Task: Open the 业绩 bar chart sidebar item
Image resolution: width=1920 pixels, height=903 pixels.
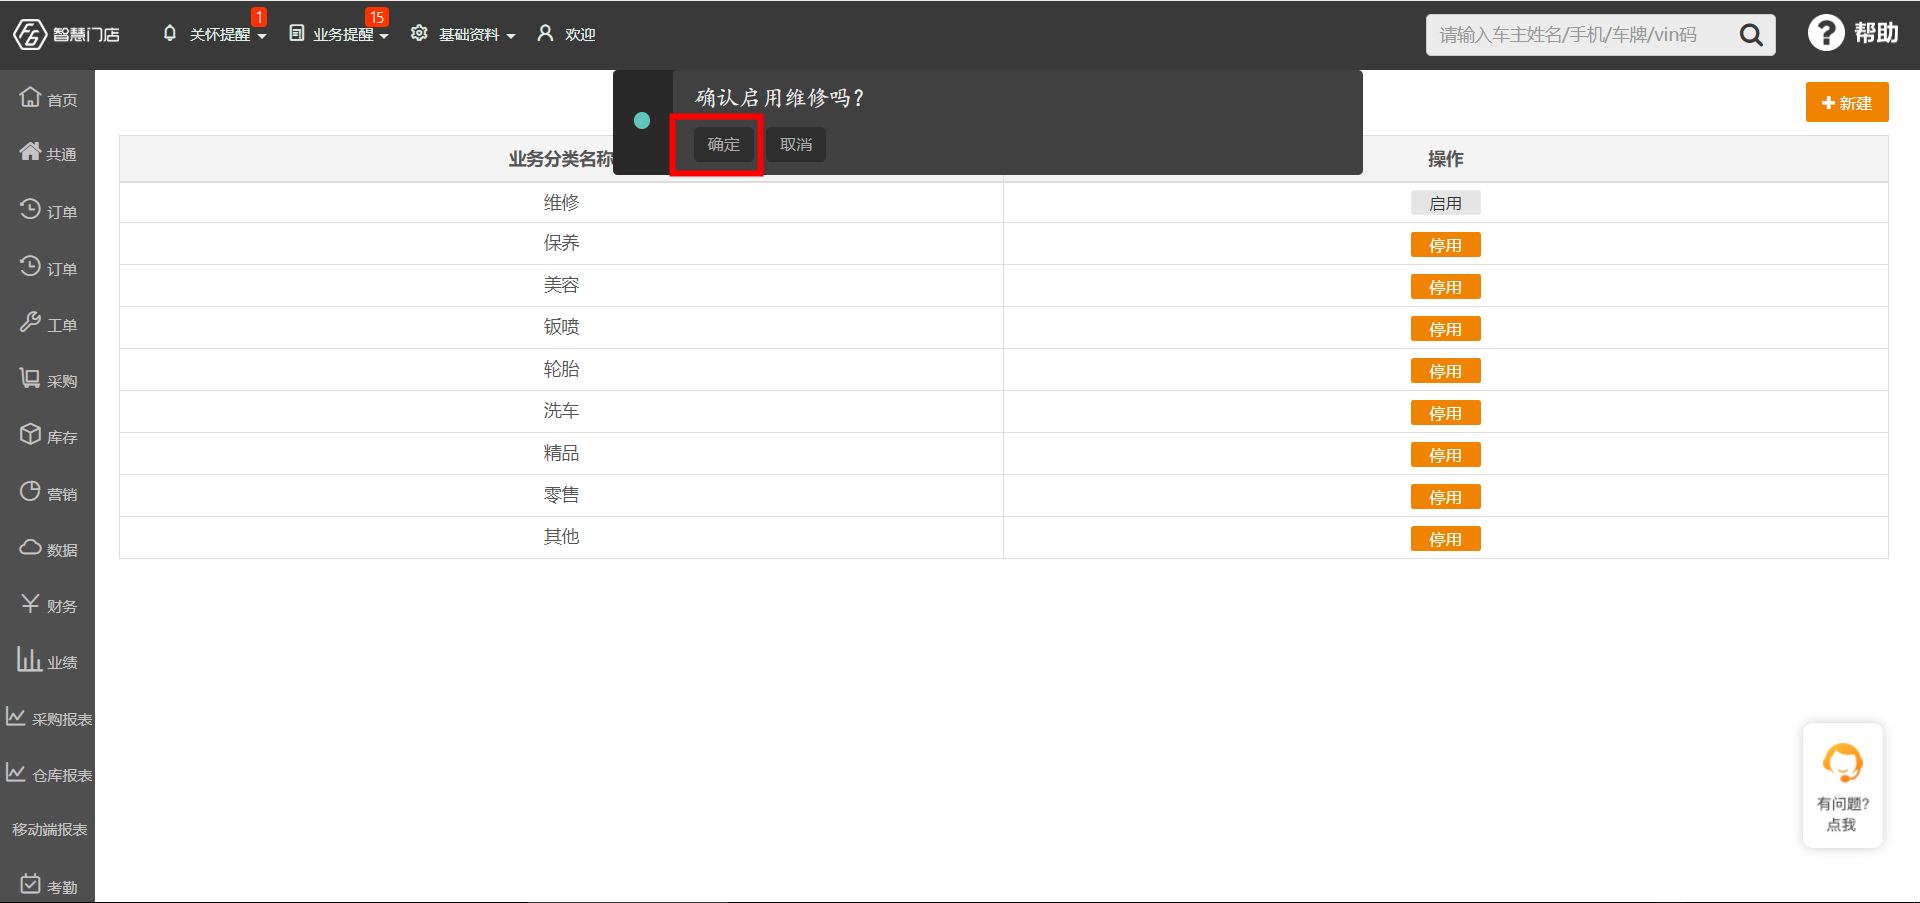Action: [x=48, y=661]
